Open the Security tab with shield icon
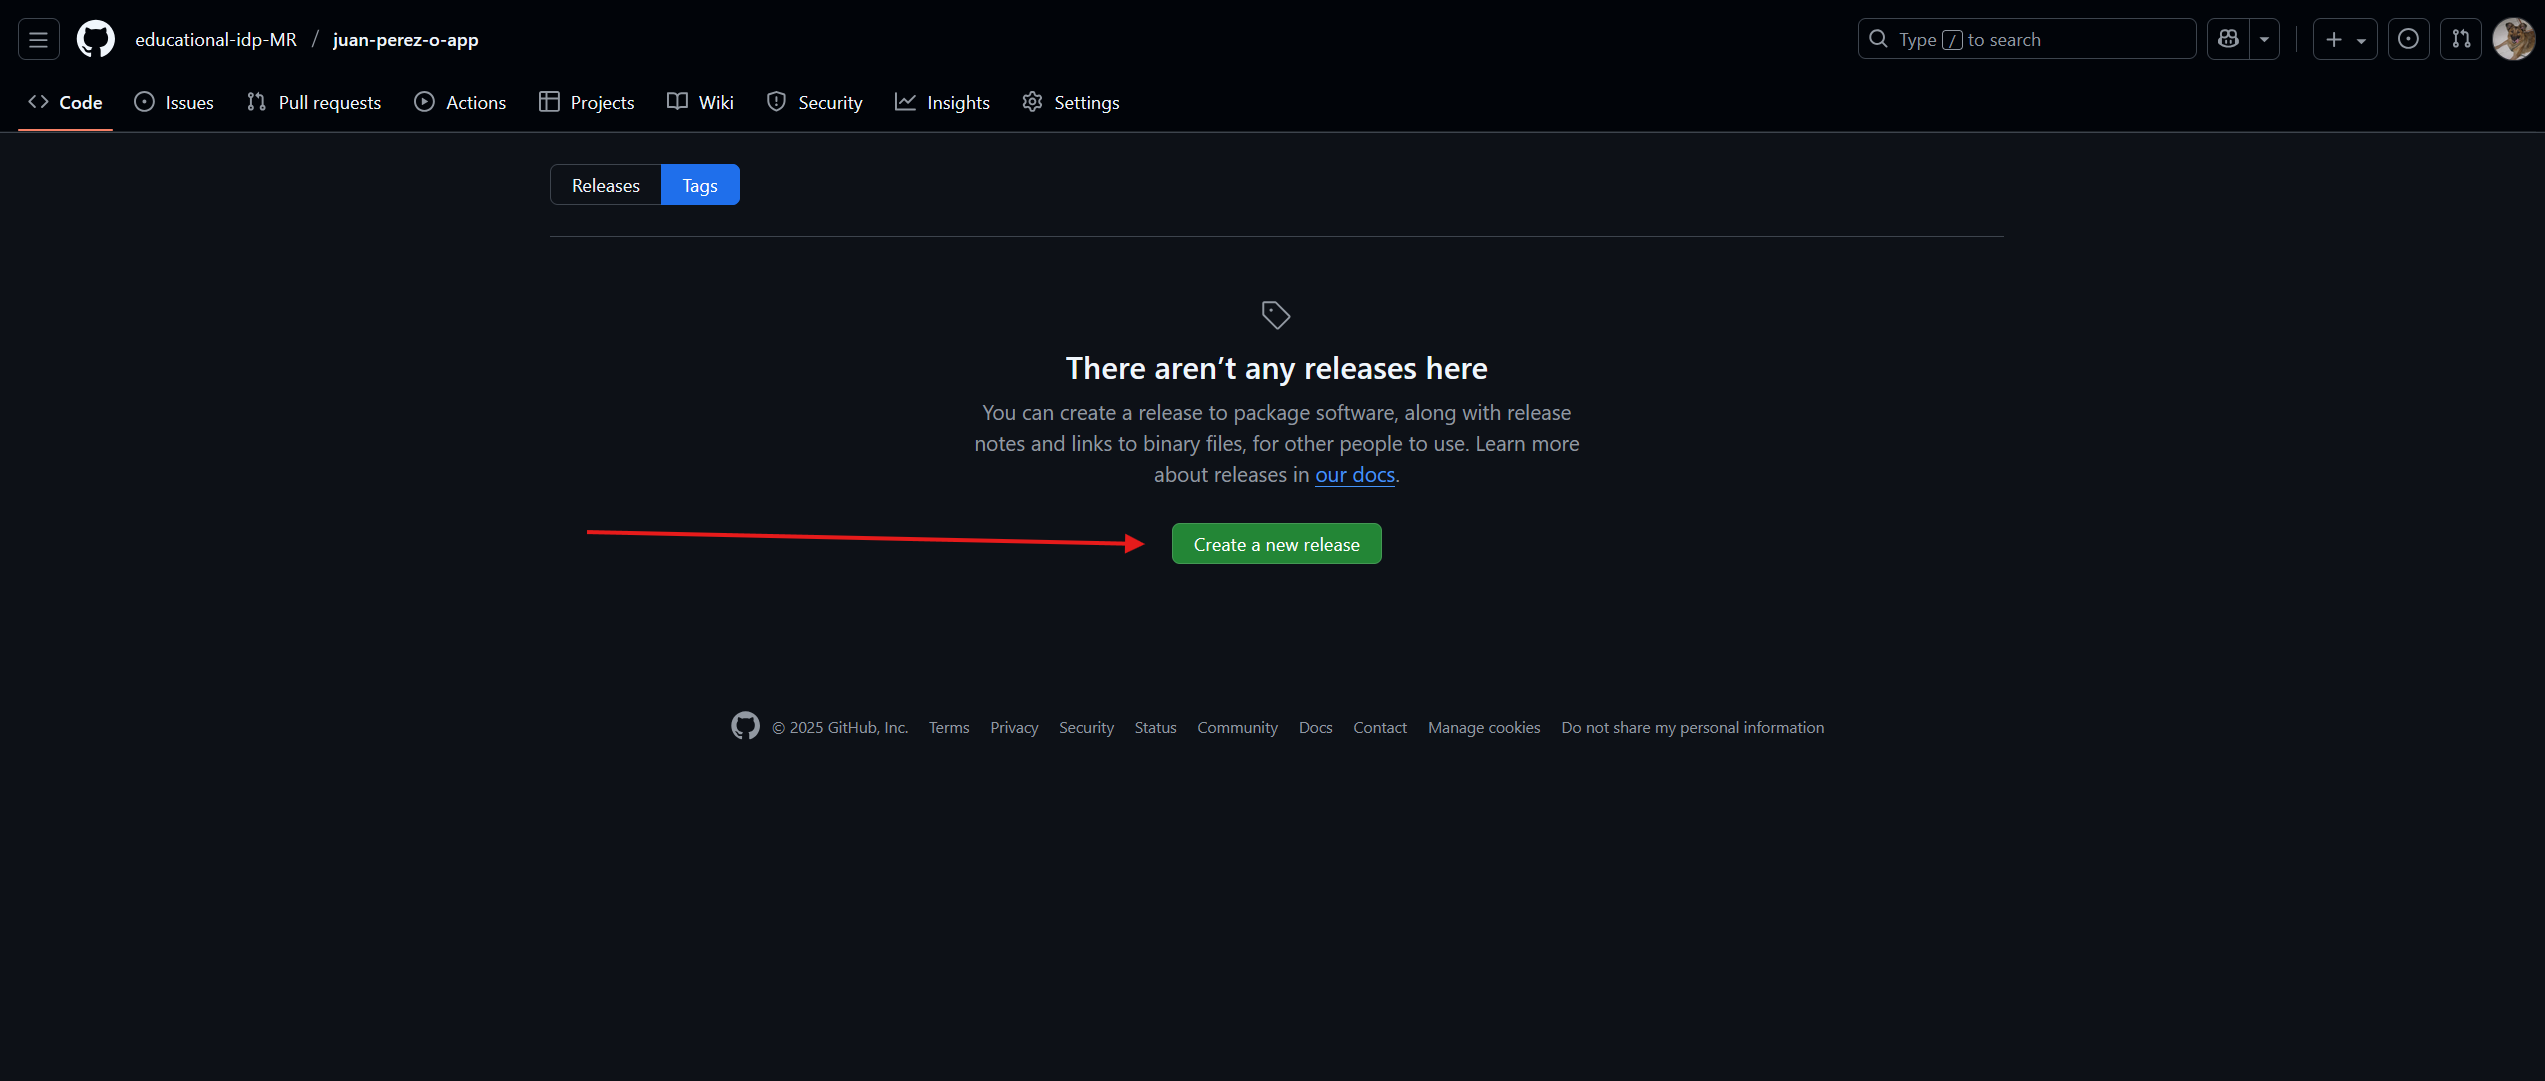This screenshot has height=1081, width=2545. (814, 102)
